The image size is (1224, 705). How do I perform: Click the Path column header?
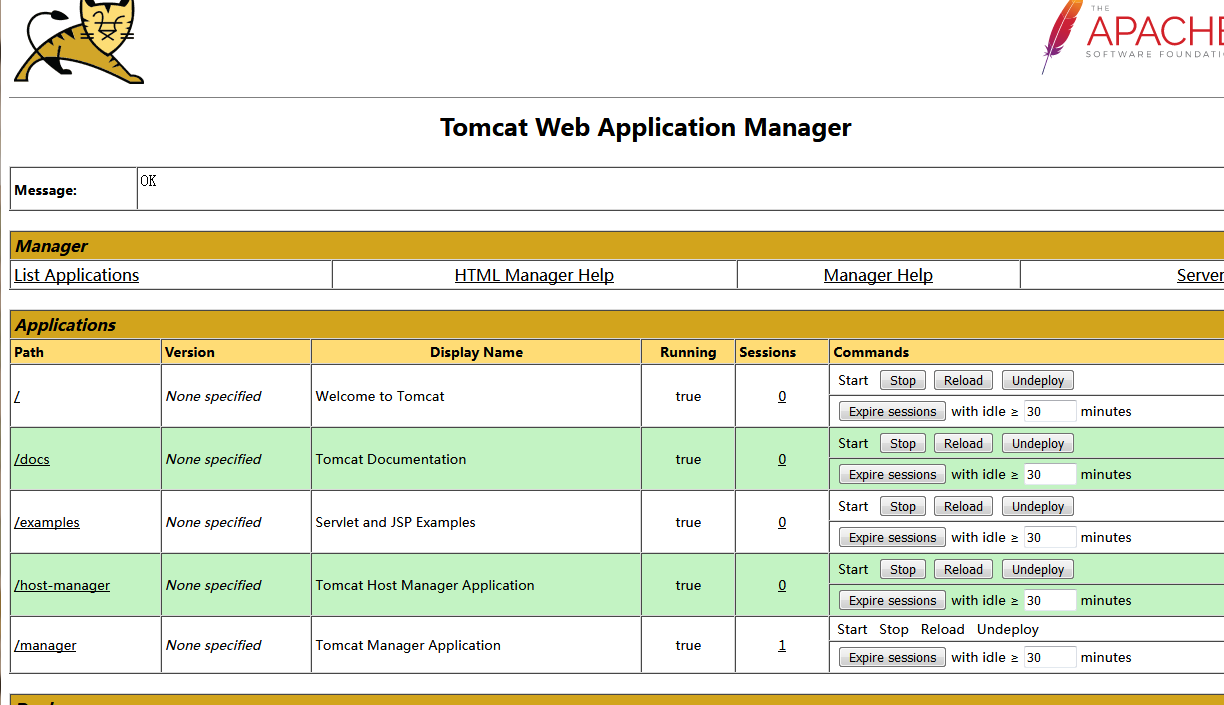point(29,352)
